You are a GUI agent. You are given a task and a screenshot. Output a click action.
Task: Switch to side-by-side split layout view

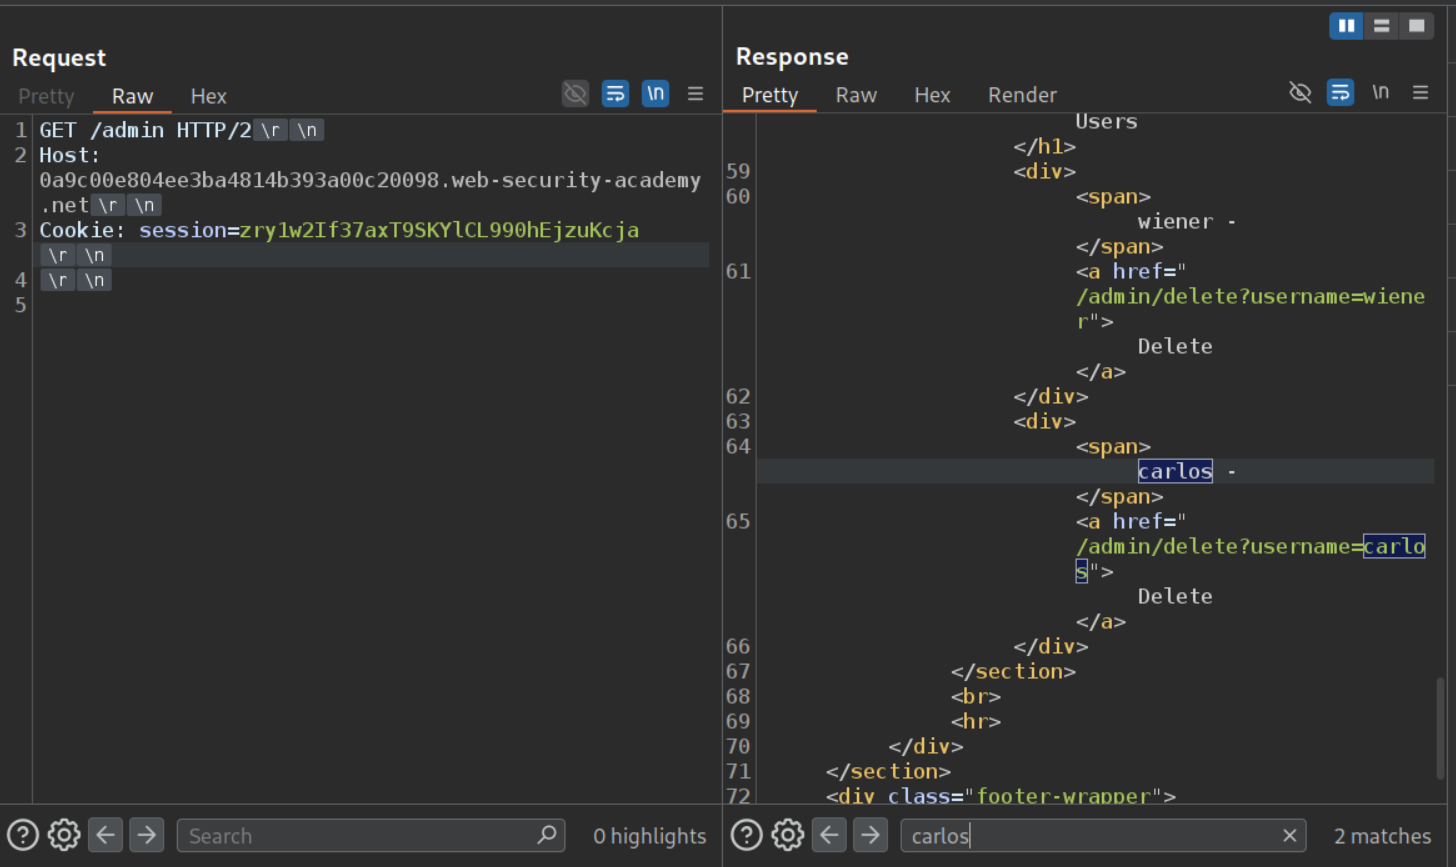(x=1346, y=26)
